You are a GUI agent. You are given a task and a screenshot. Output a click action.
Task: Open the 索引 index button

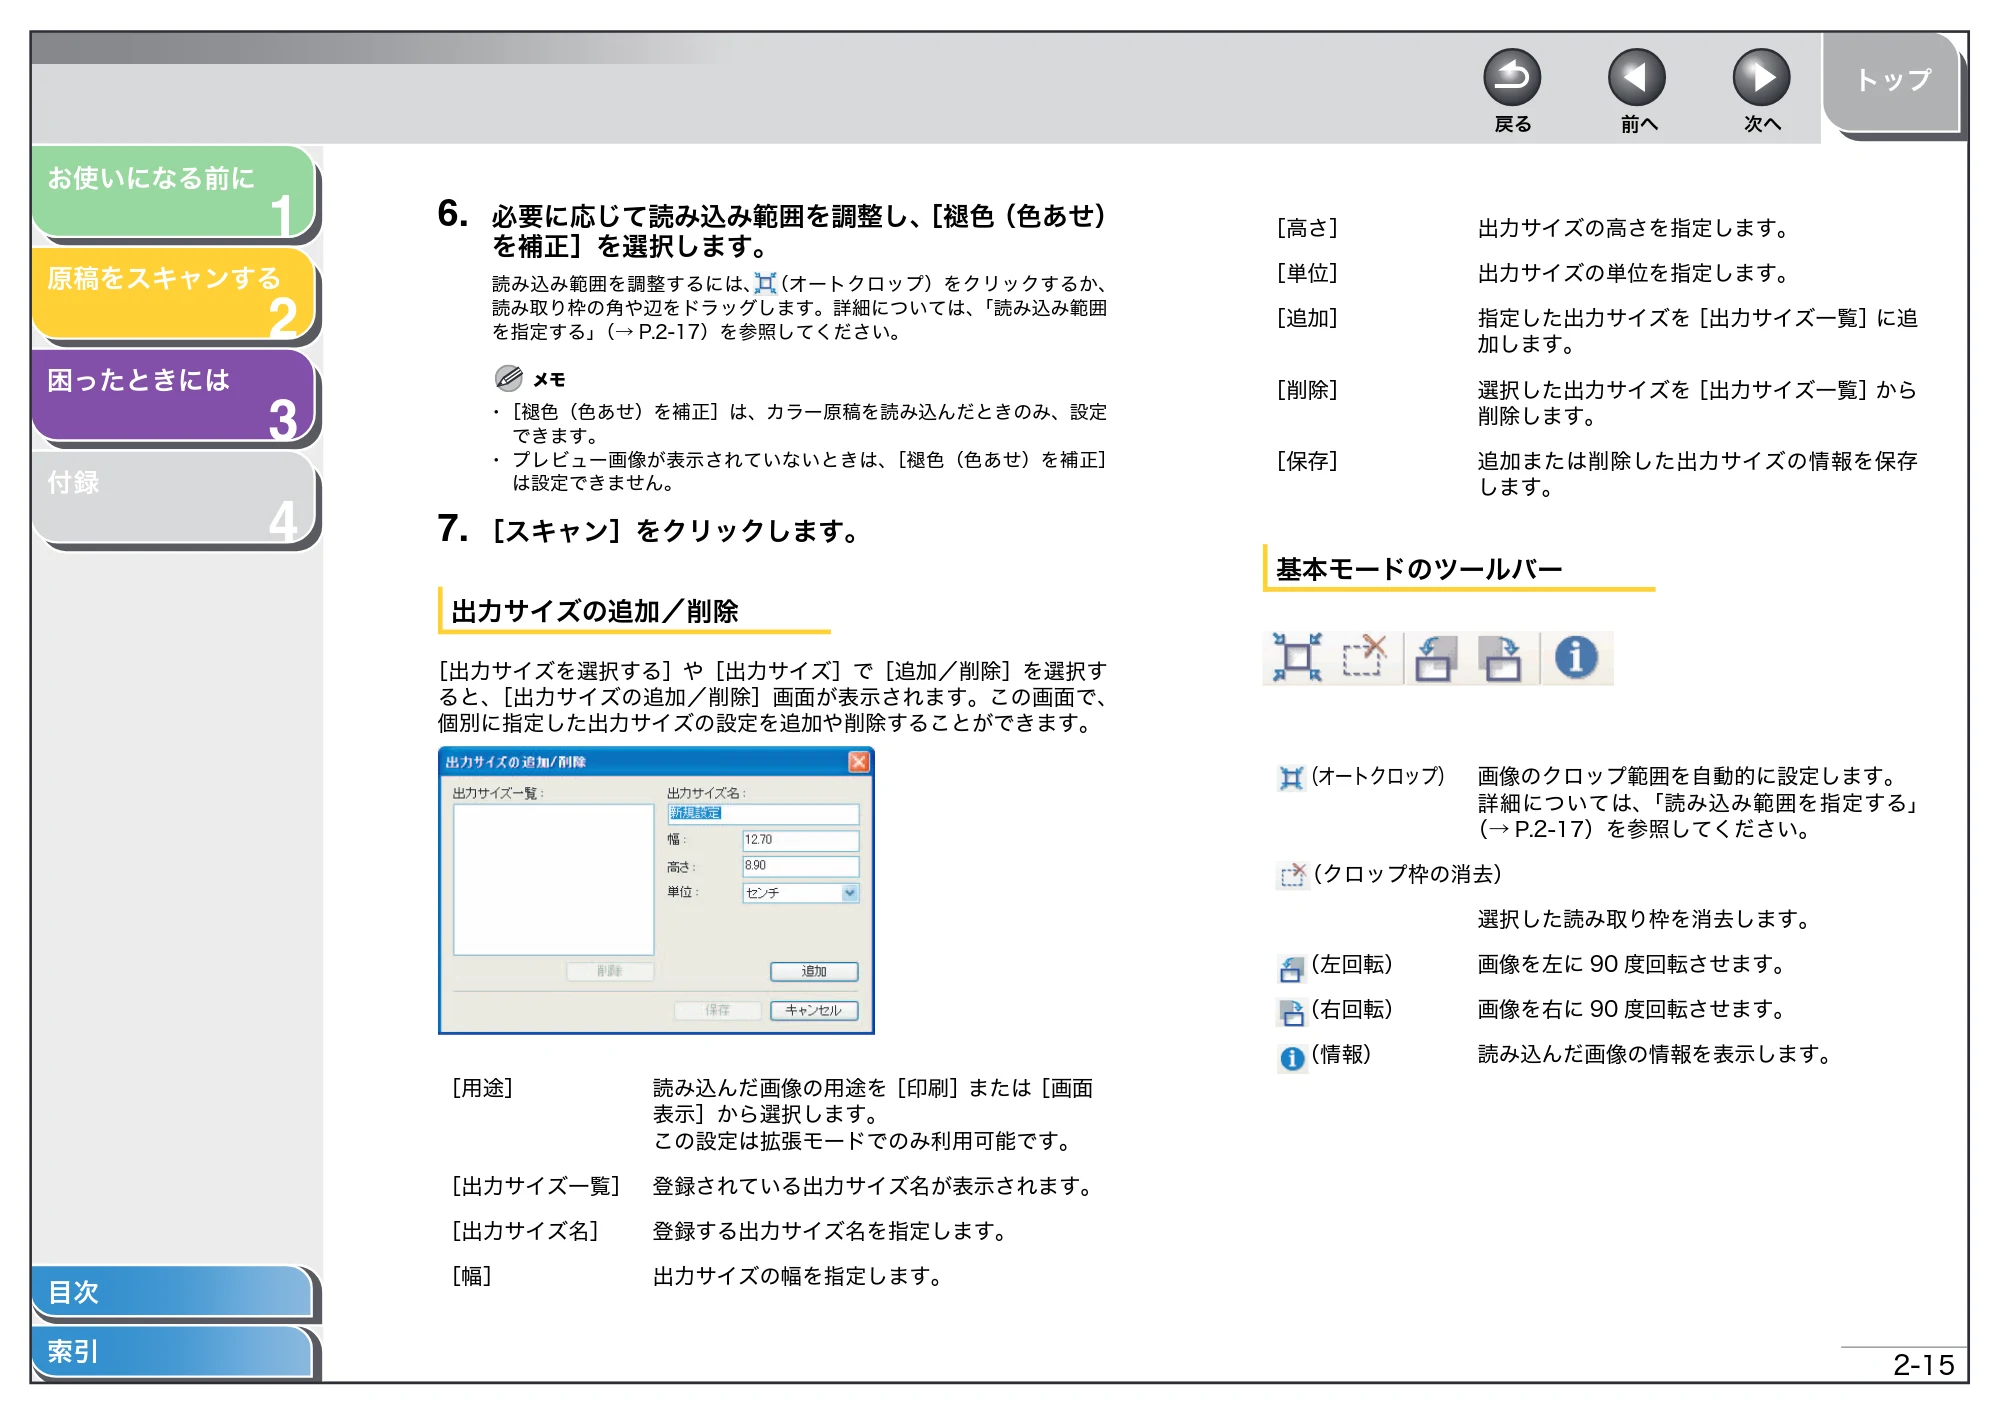click(172, 1351)
